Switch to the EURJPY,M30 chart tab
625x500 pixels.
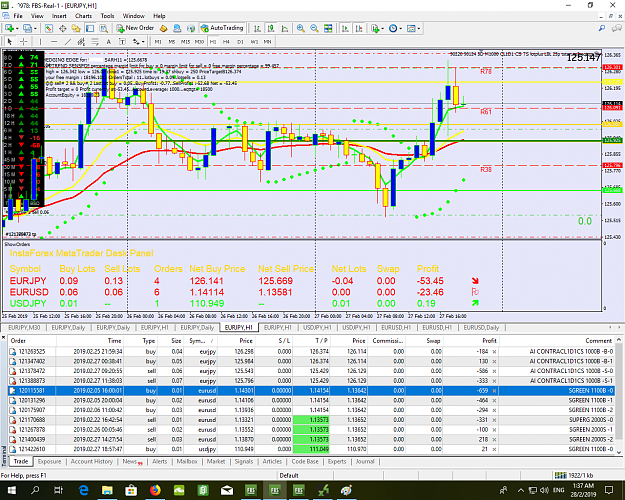[24, 327]
